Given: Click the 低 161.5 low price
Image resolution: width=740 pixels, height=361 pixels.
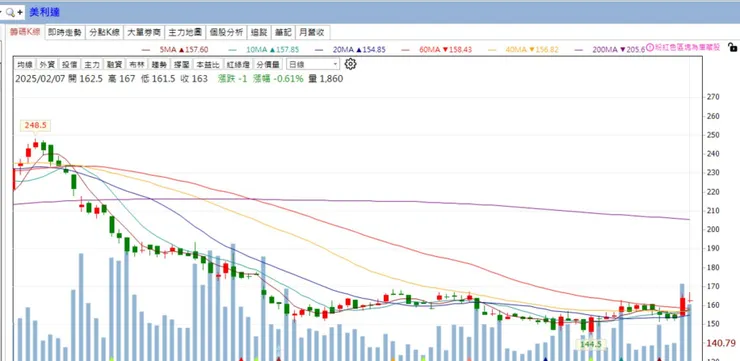Looking at the screenshot, I should [158, 79].
